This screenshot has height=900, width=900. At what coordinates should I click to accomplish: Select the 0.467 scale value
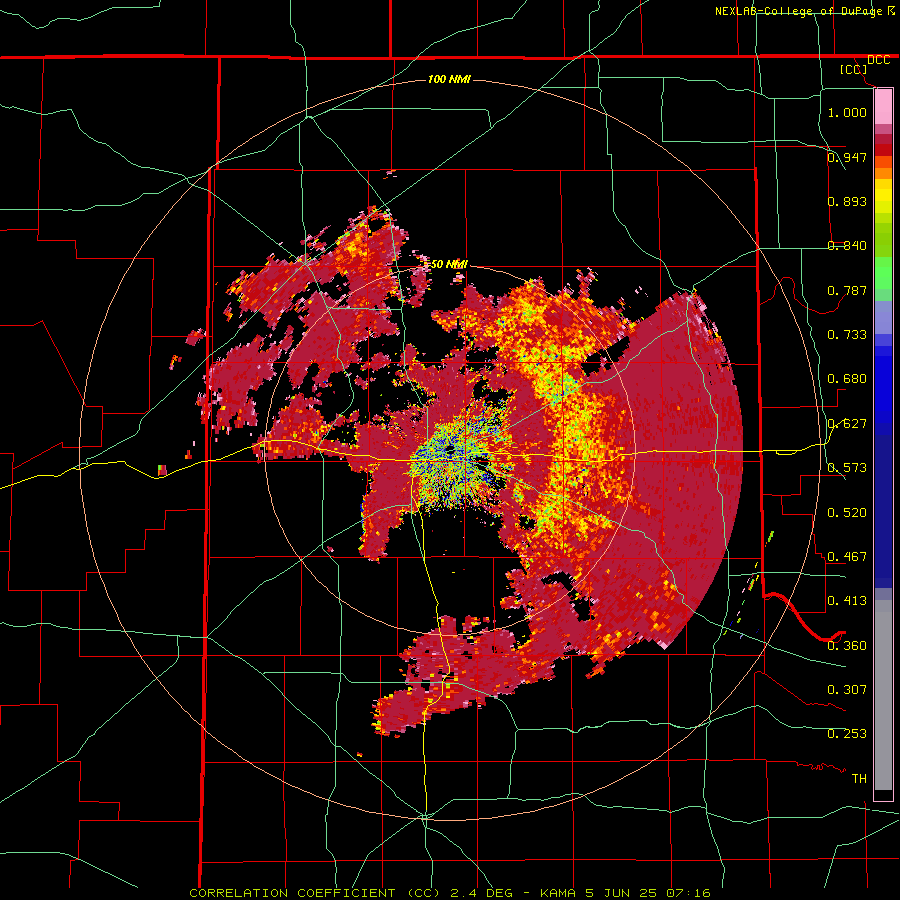tap(847, 557)
